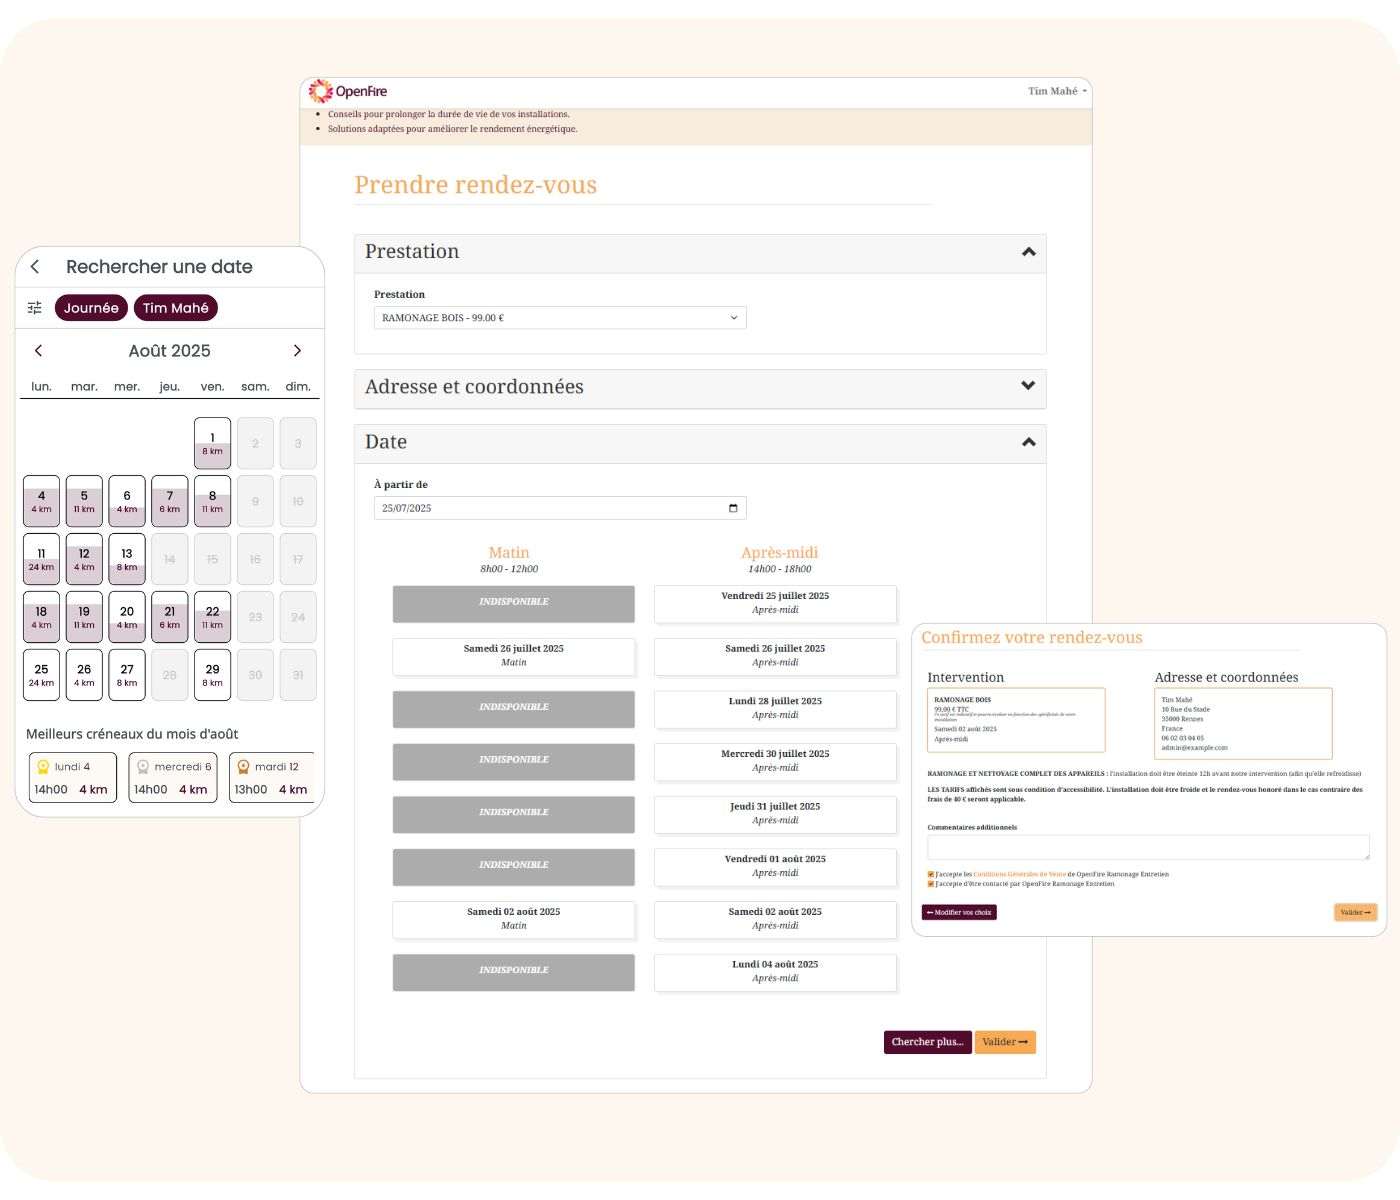Select August 1 in the calendar
Image resolution: width=1400 pixels, height=1200 pixels.
212,444
